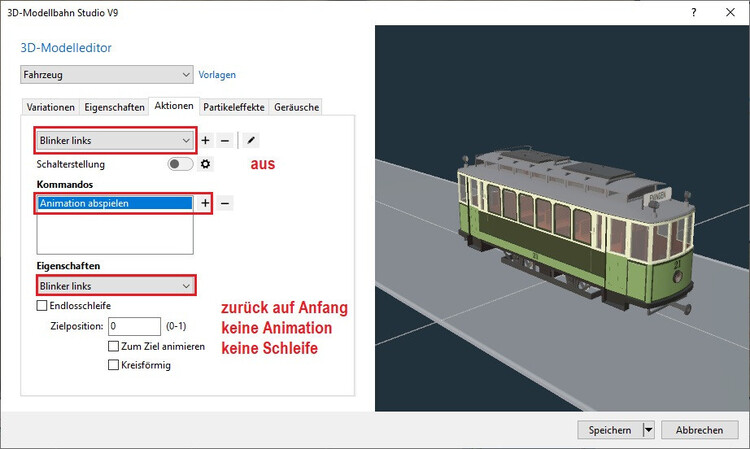Expand the Speichern button dropdown arrow

pyautogui.click(x=649, y=430)
